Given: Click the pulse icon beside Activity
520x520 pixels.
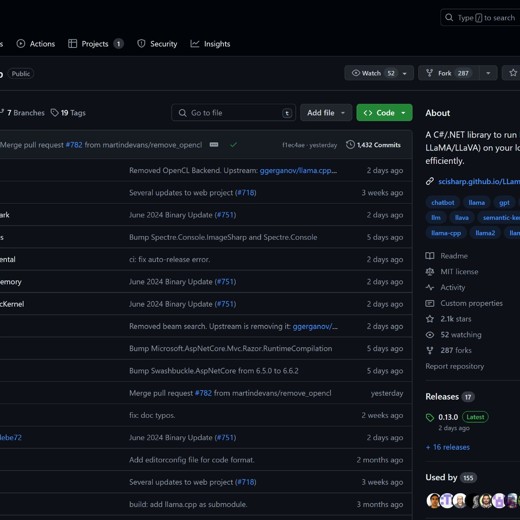Looking at the screenshot, I should click(430, 287).
